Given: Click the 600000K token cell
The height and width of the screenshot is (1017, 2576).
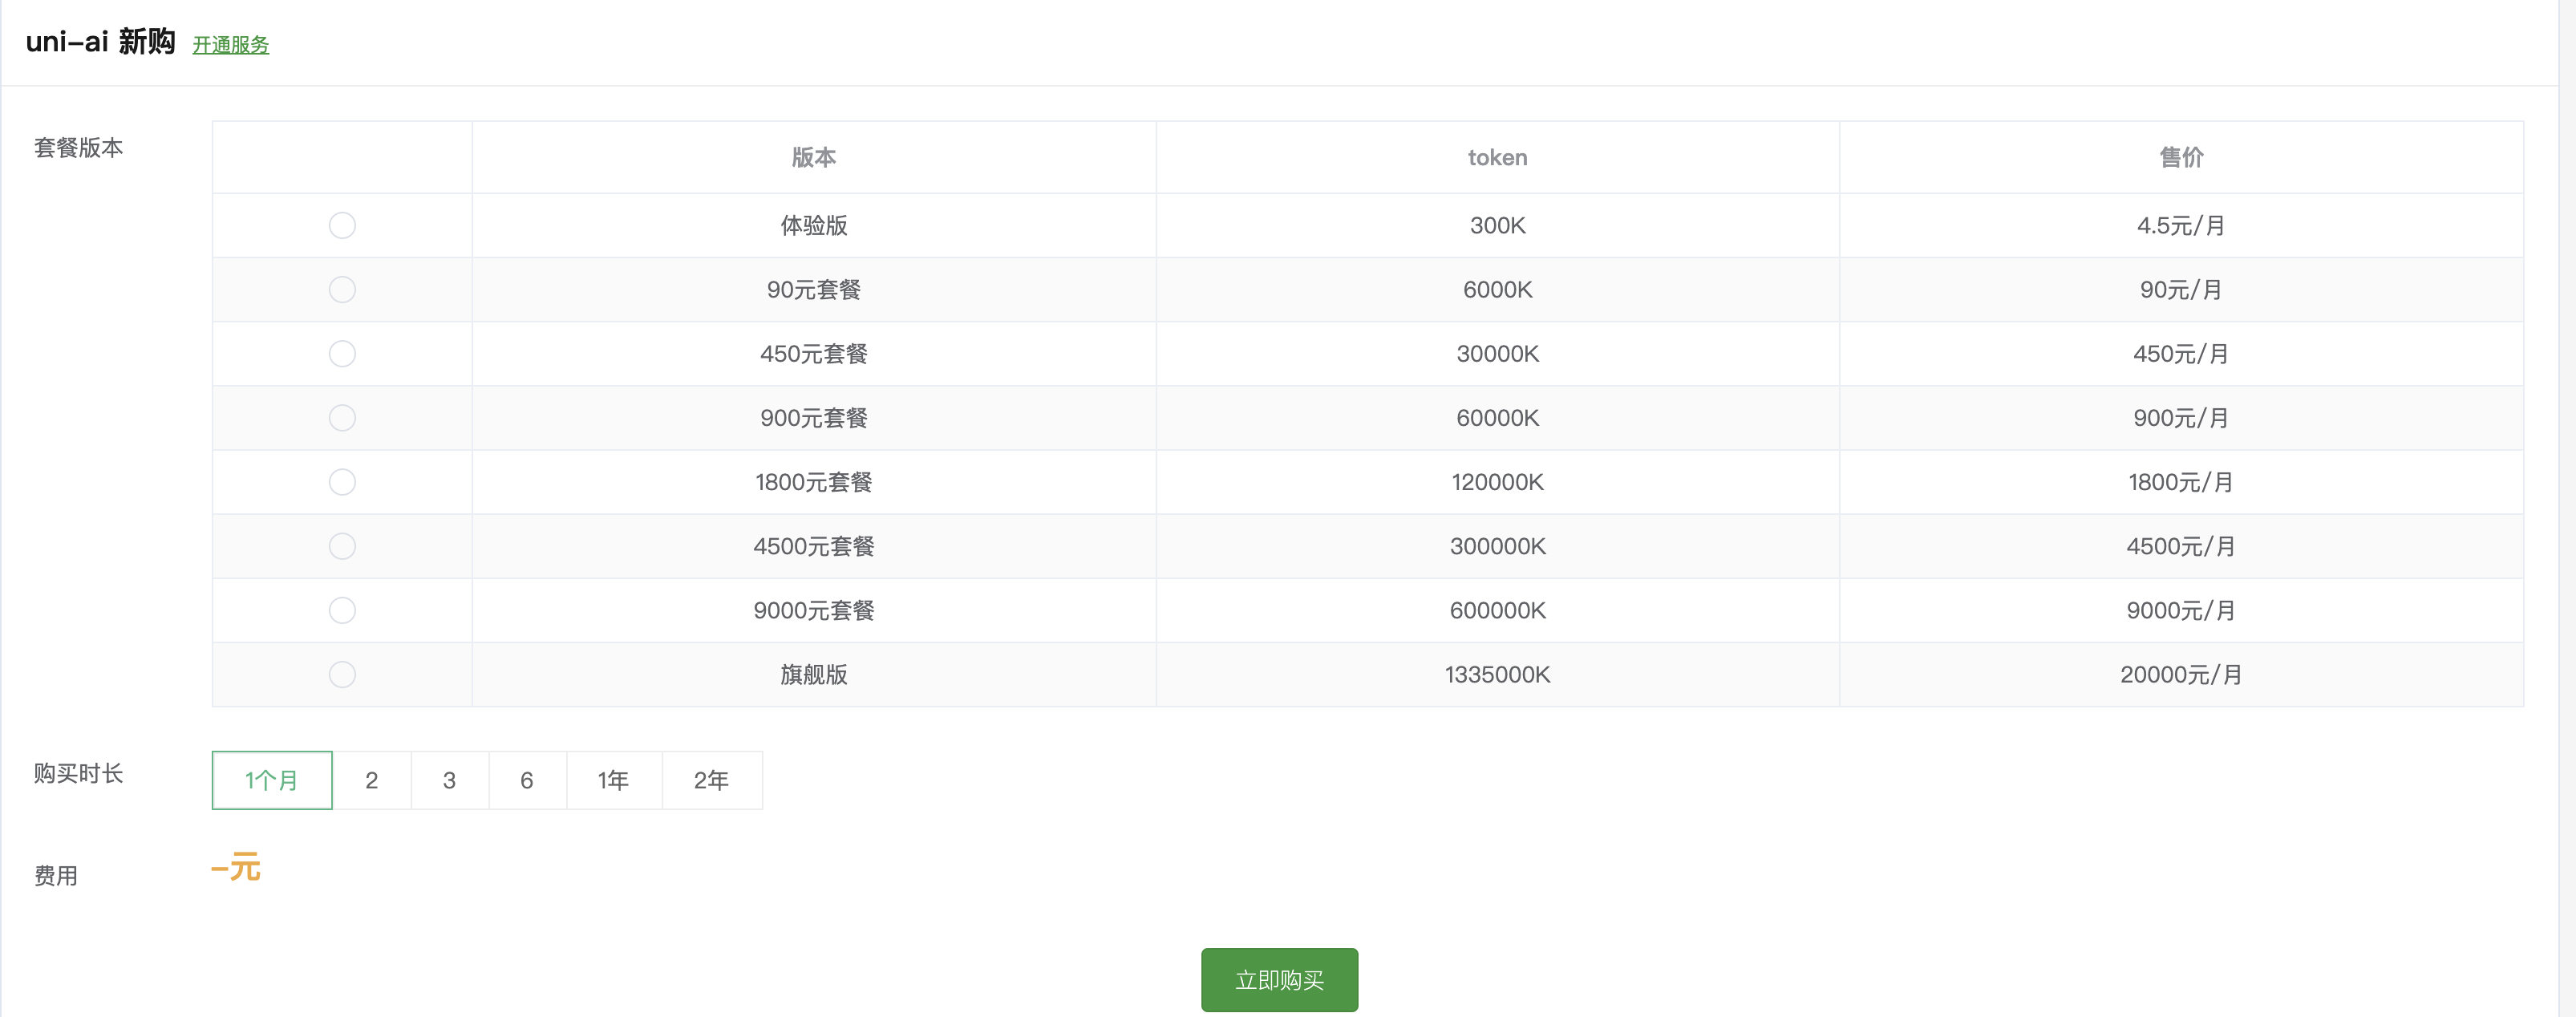Looking at the screenshot, I should (1497, 610).
